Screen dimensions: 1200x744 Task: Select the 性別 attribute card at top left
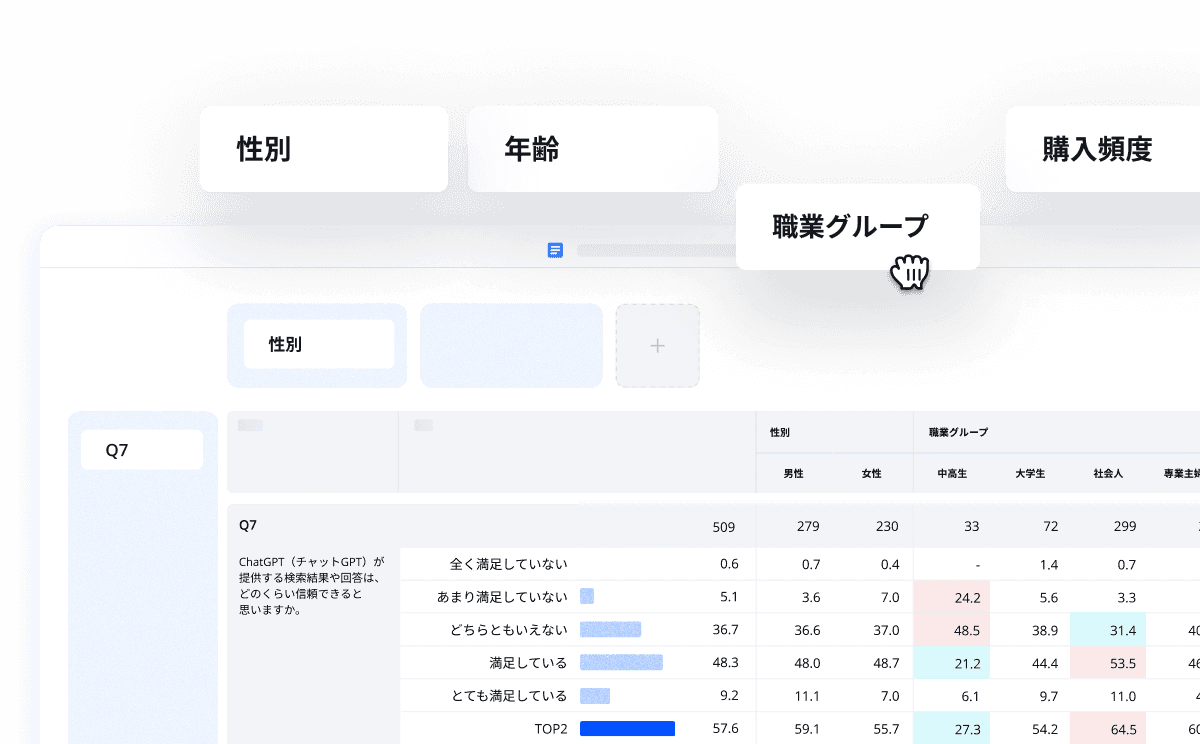323,148
